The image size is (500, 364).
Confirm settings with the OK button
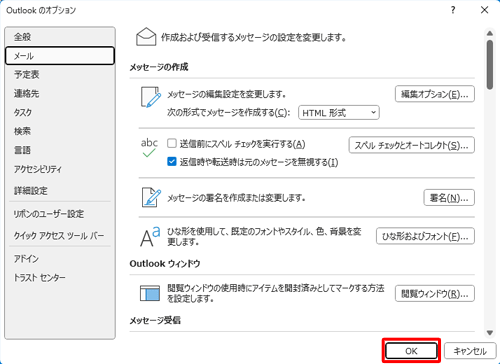411,351
